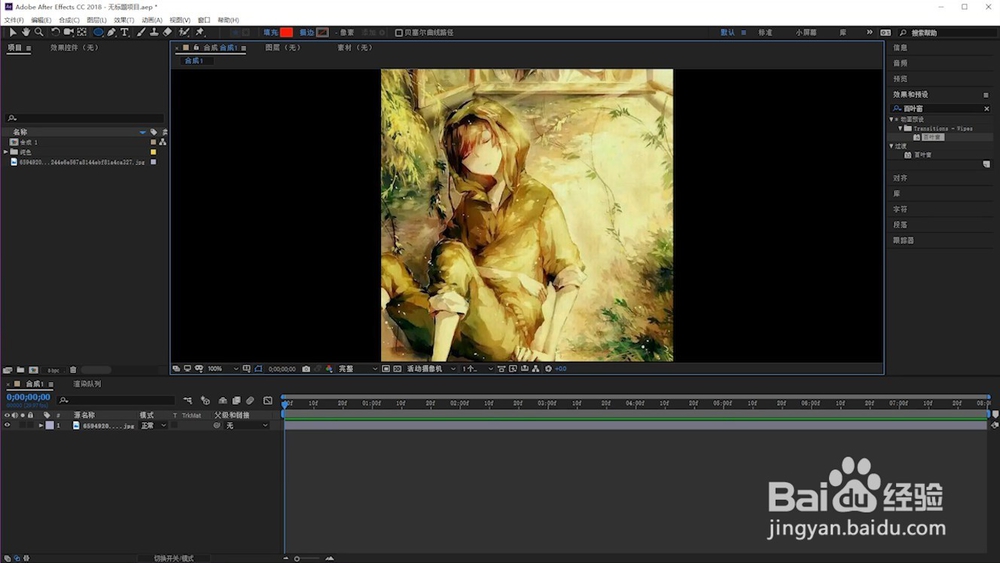Click the red fill color swatch
The width and height of the screenshot is (1000, 563).
click(x=286, y=33)
